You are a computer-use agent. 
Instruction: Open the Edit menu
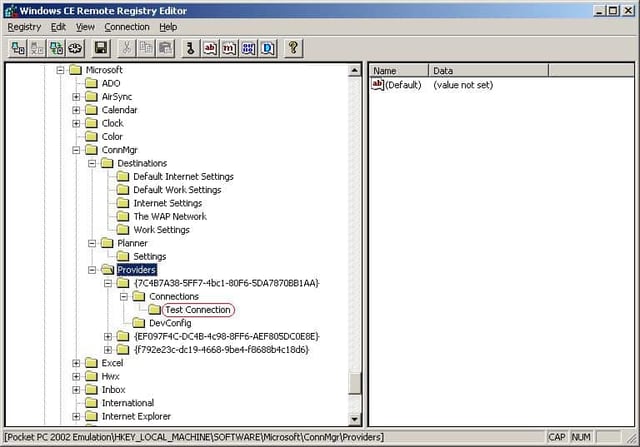pyautogui.click(x=58, y=27)
